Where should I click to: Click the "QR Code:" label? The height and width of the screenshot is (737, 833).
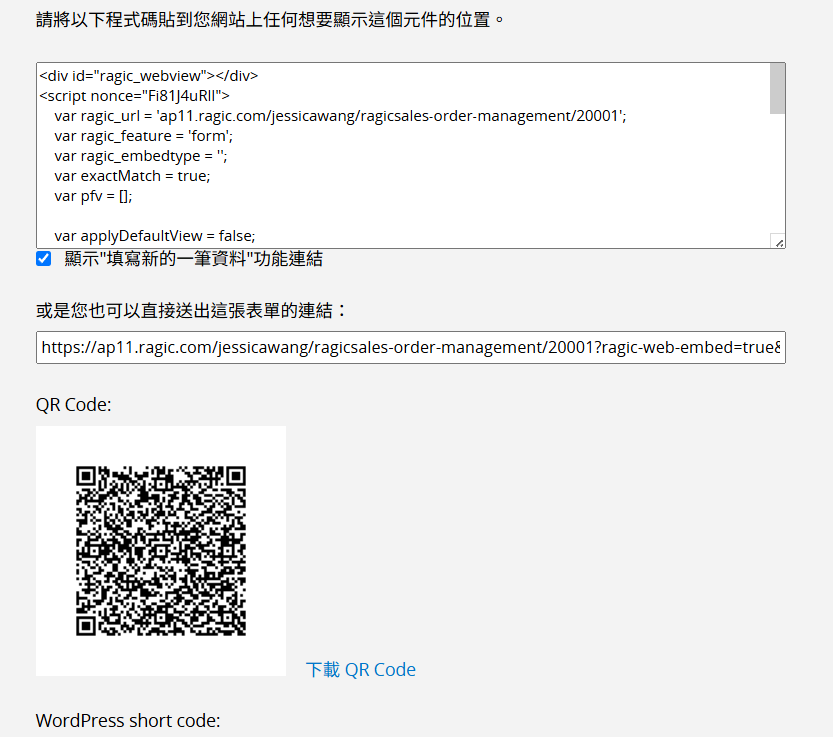coord(74,405)
